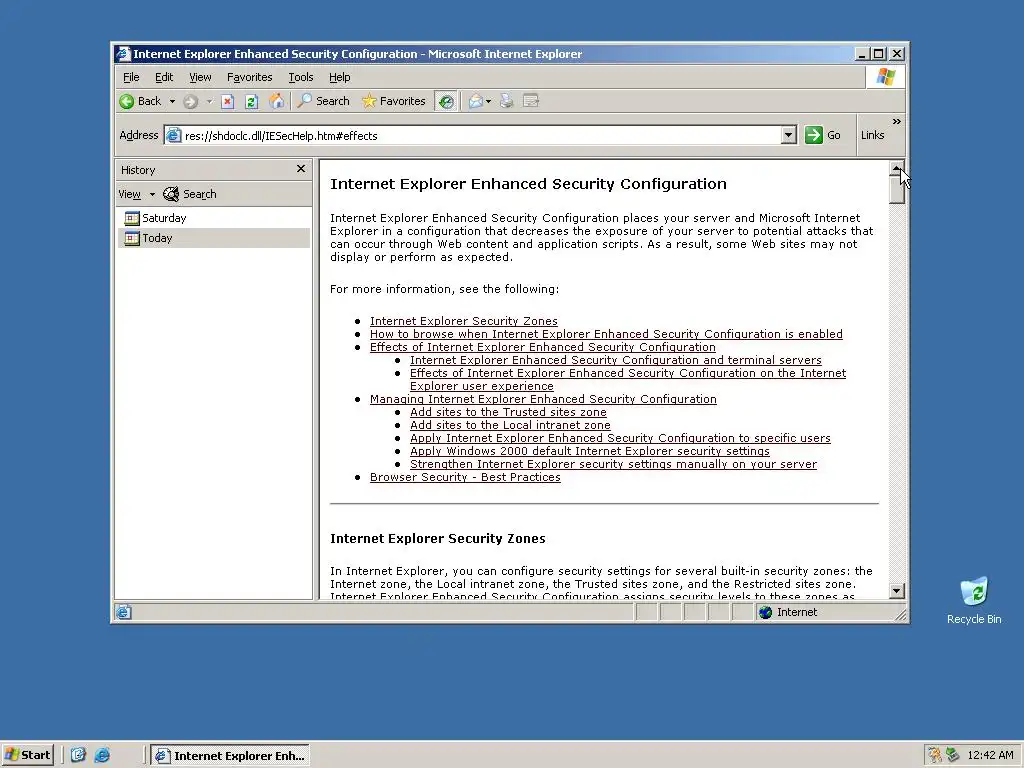Click the first system tray icon

pyautogui.click(x=935, y=756)
